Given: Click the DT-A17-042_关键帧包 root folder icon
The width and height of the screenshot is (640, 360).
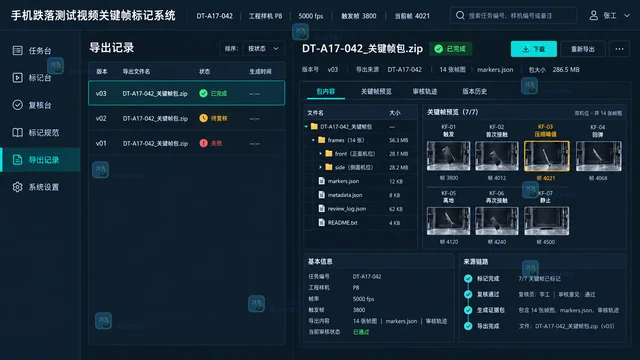Looking at the screenshot, I should click(x=314, y=127).
